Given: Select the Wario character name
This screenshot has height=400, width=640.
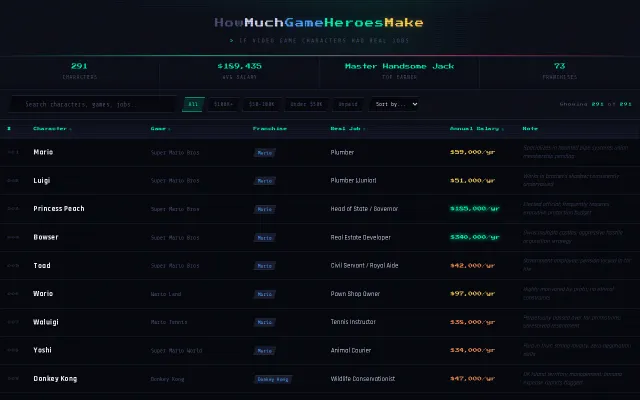Looking at the screenshot, I should point(43,293).
